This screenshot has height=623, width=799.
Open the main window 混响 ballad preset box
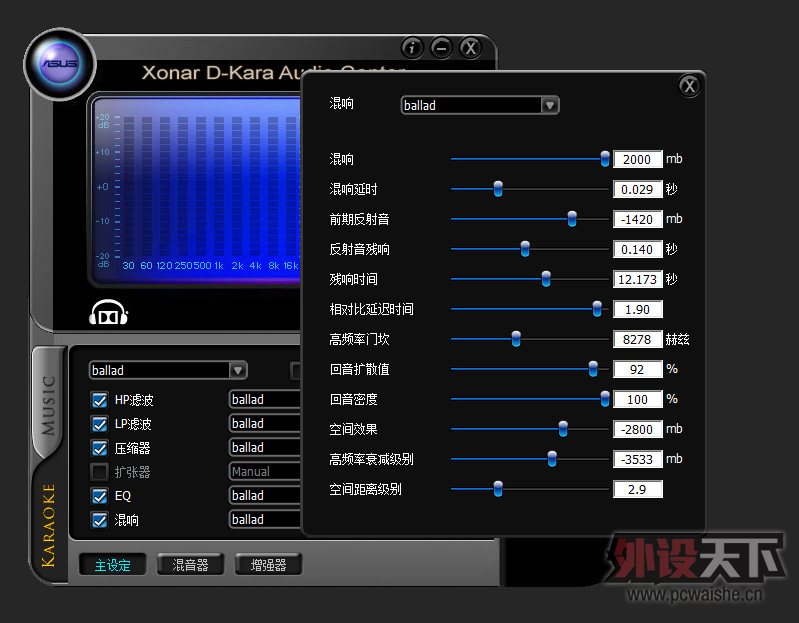pyautogui.click(x=265, y=519)
